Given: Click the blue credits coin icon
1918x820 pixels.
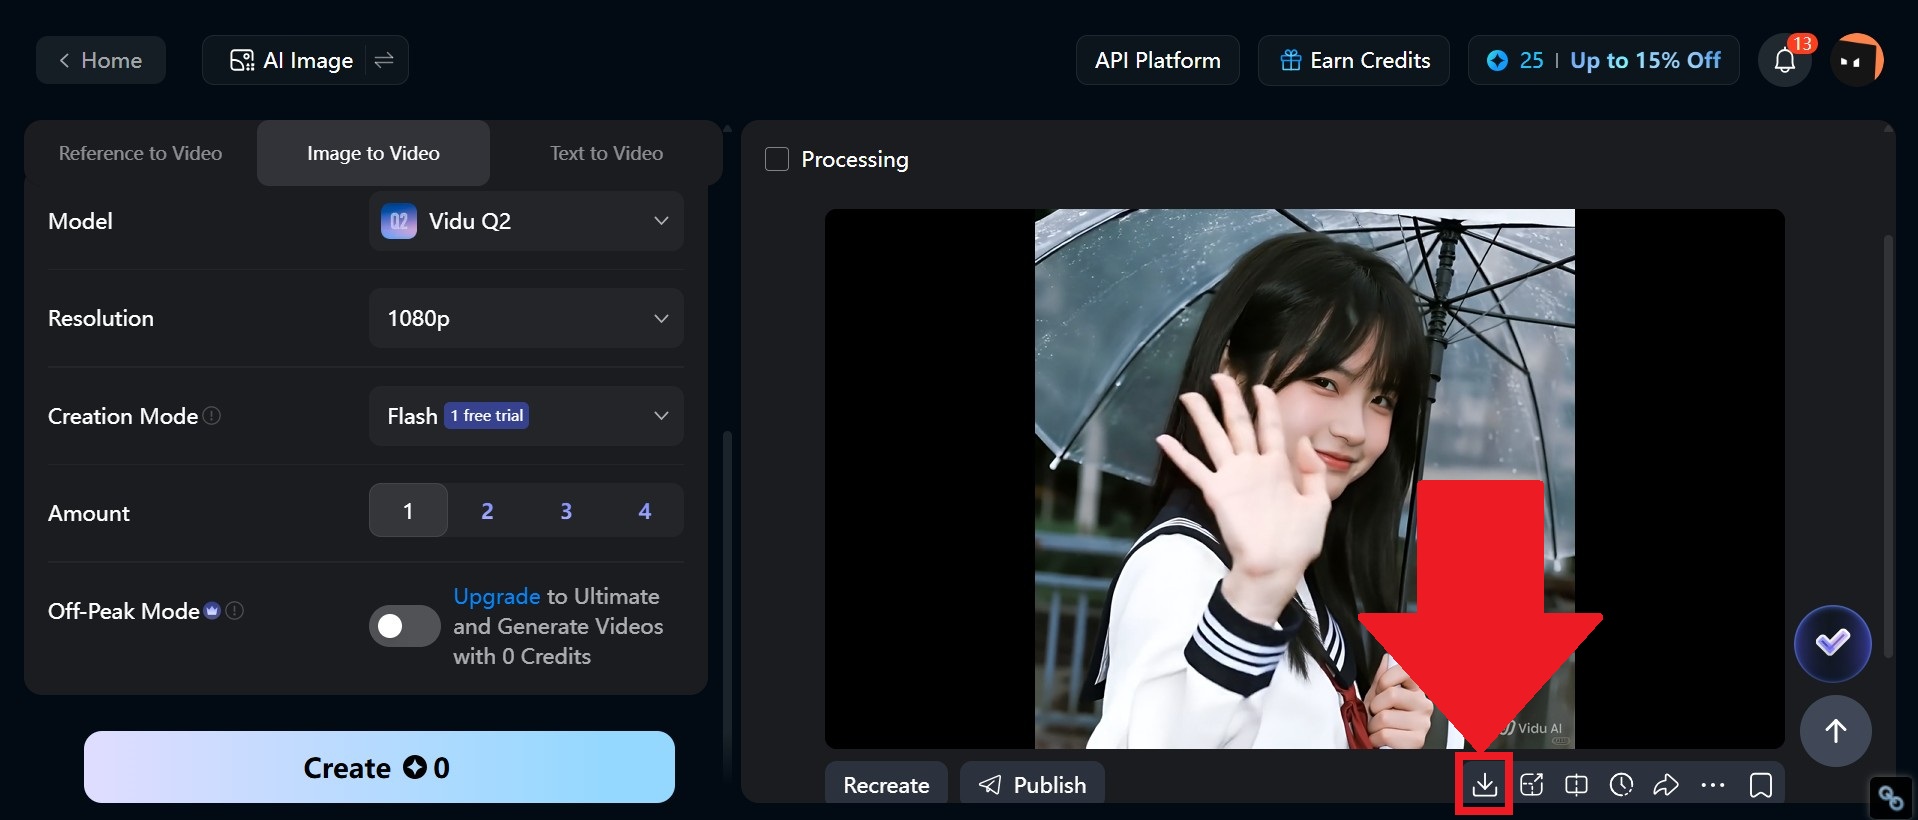Looking at the screenshot, I should point(1497,60).
